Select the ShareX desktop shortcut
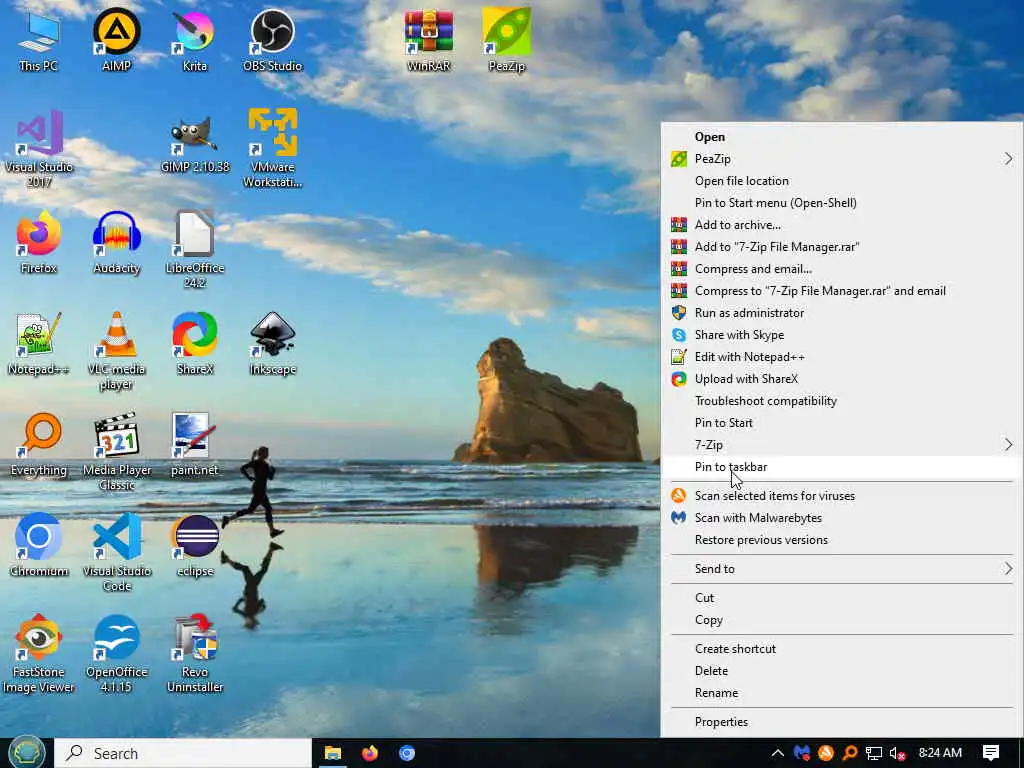Image resolution: width=1024 pixels, height=768 pixels. pyautogui.click(x=195, y=344)
